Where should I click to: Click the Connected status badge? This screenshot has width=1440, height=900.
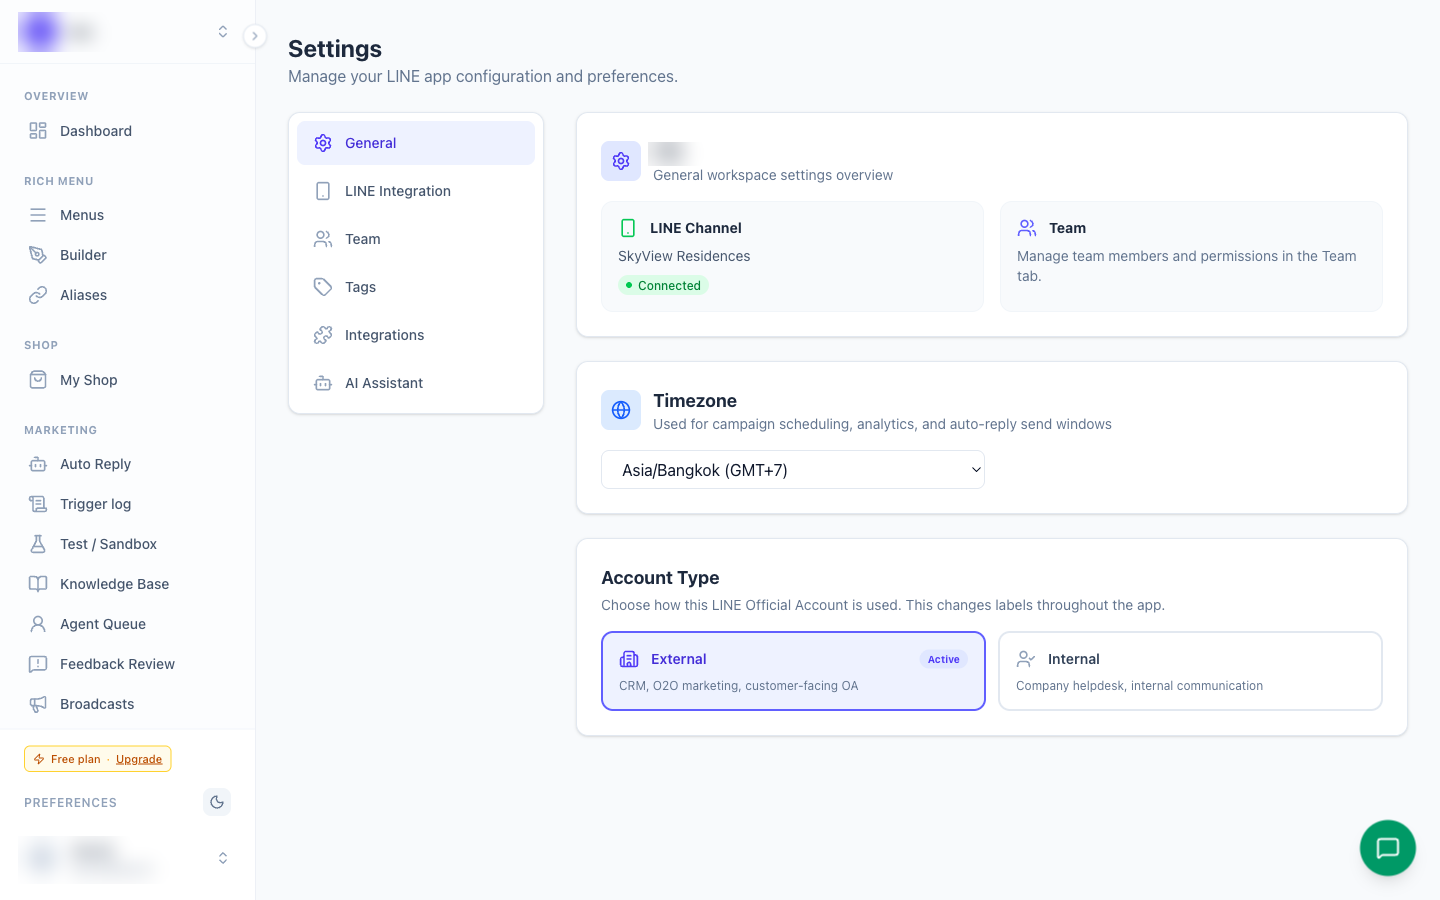tap(663, 285)
